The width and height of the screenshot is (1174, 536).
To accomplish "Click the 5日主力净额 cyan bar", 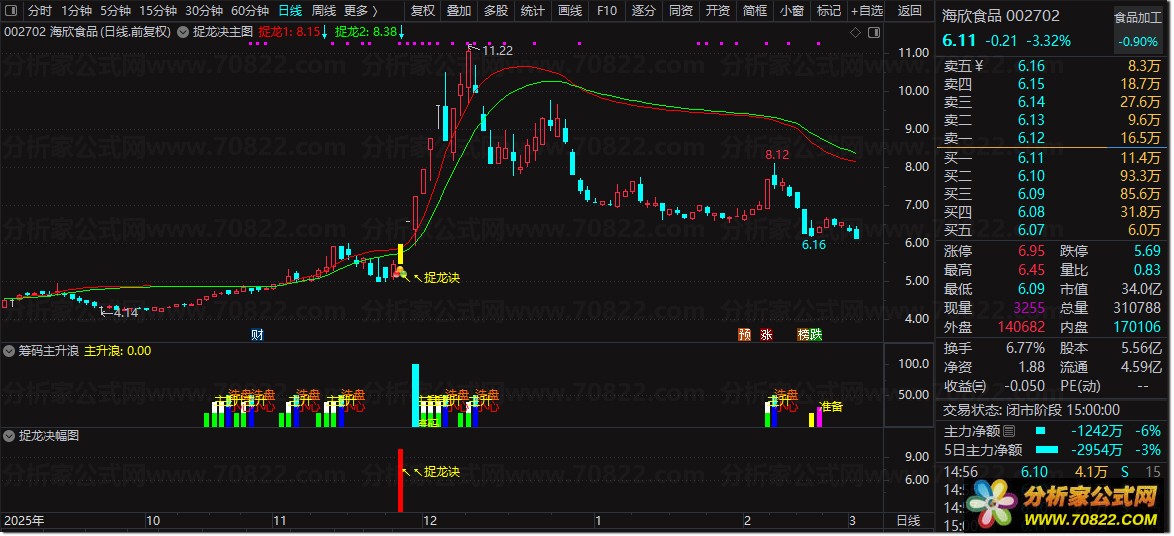I will [x=1047, y=450].
